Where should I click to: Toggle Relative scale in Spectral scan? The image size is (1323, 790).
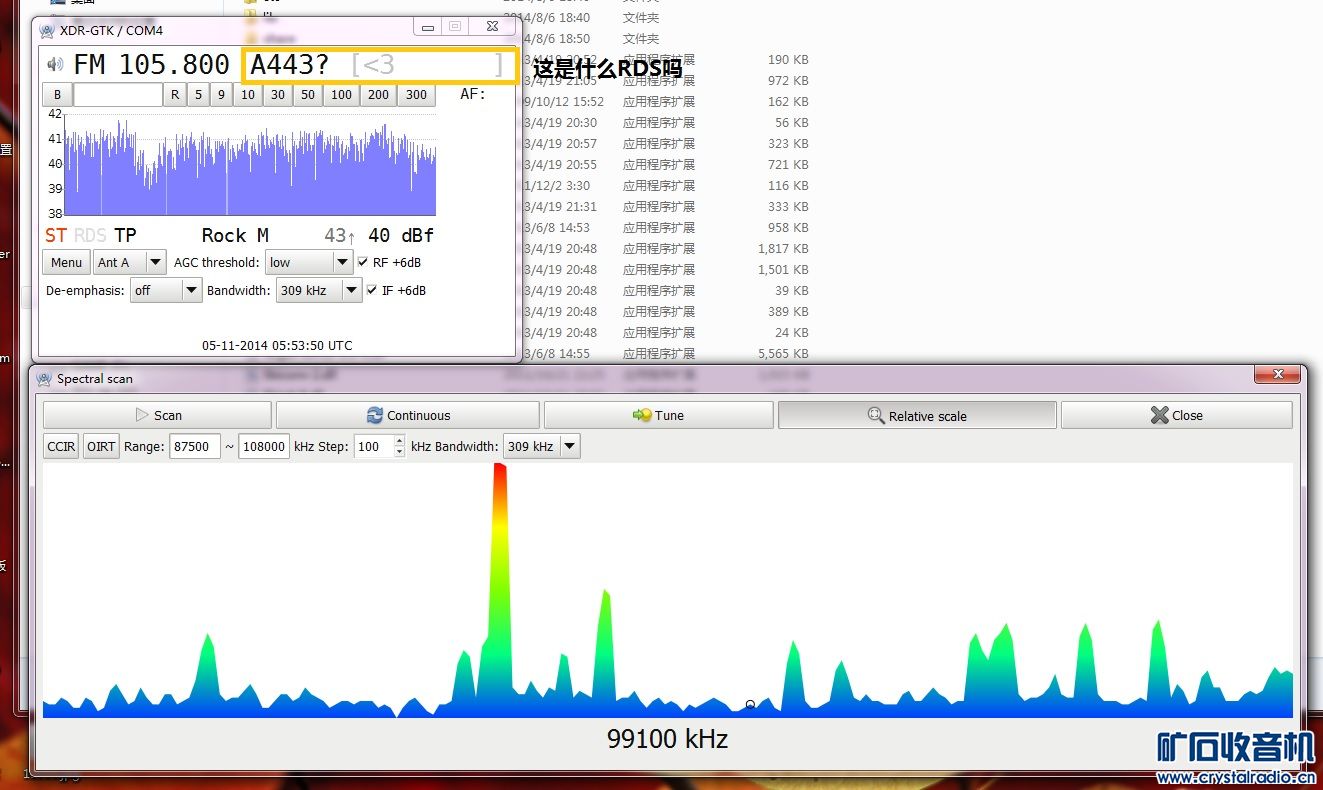tap(916, 415)
